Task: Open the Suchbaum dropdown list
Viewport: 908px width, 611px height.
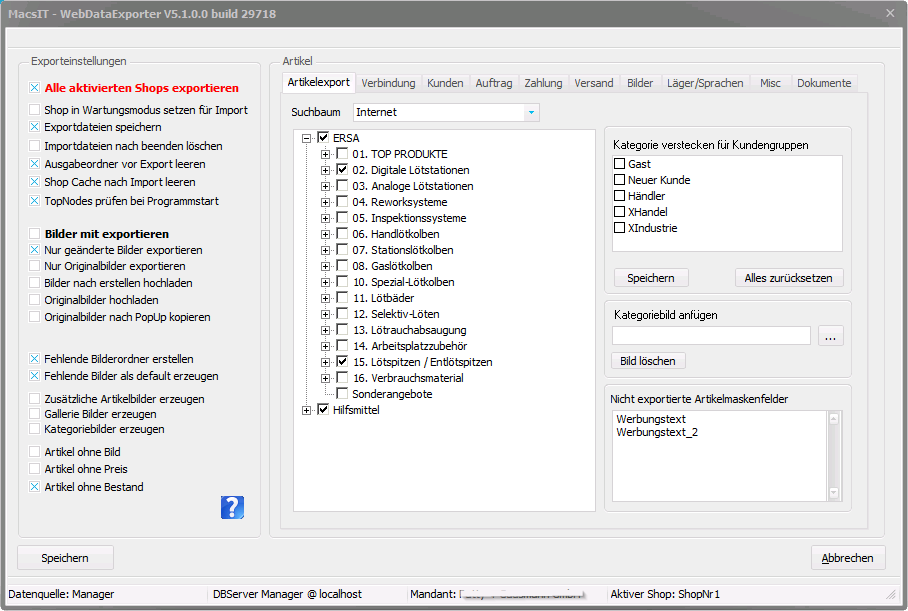Action: coord(531,112)
